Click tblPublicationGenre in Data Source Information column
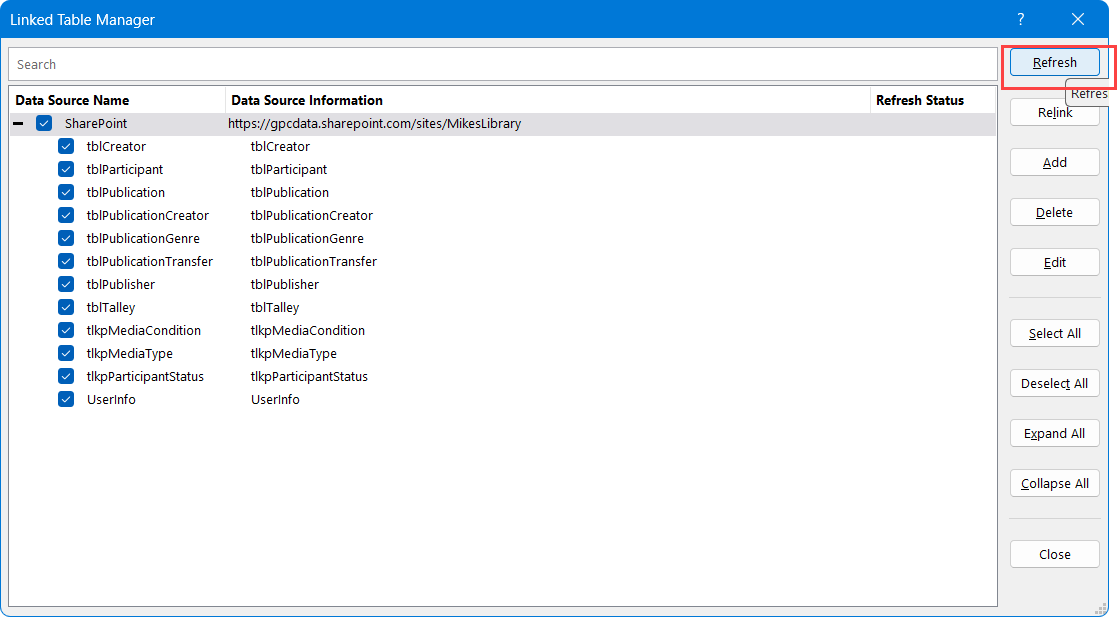Image resolution: width=1117 pixels, height=617 pixels. click(x=307, y=238)
